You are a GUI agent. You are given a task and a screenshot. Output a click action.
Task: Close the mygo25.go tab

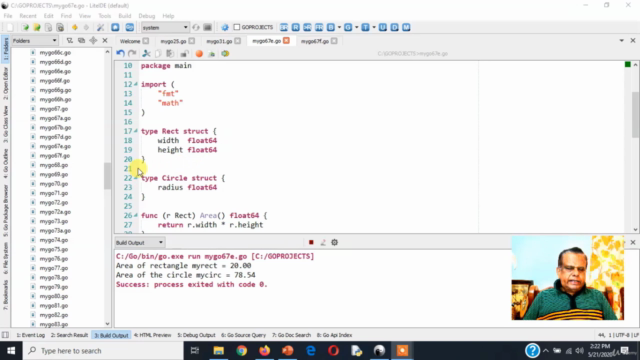tap(192, 41)
